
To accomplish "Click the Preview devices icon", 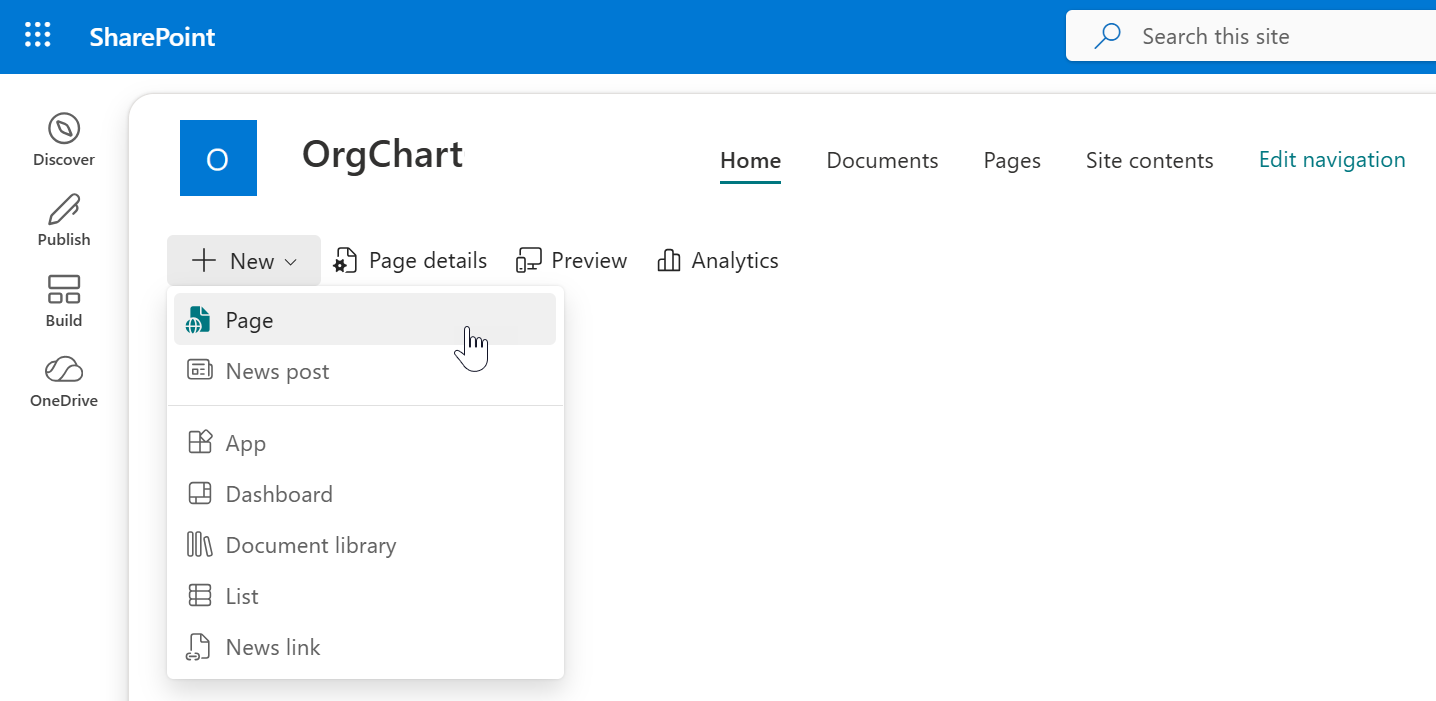I will point(528,261).
